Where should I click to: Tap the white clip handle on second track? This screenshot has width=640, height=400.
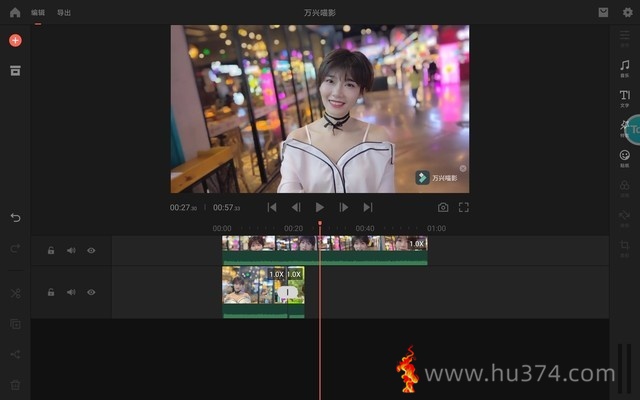pyautogui.click(x=287, y=292)
